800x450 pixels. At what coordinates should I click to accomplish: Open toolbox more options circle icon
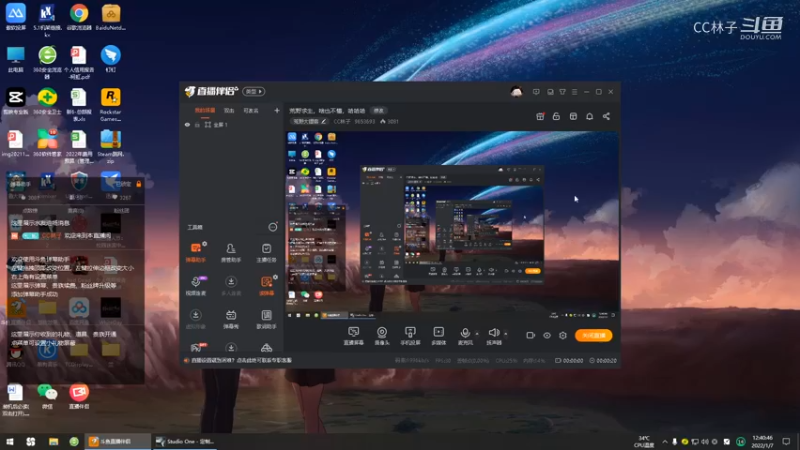point(273,227)
